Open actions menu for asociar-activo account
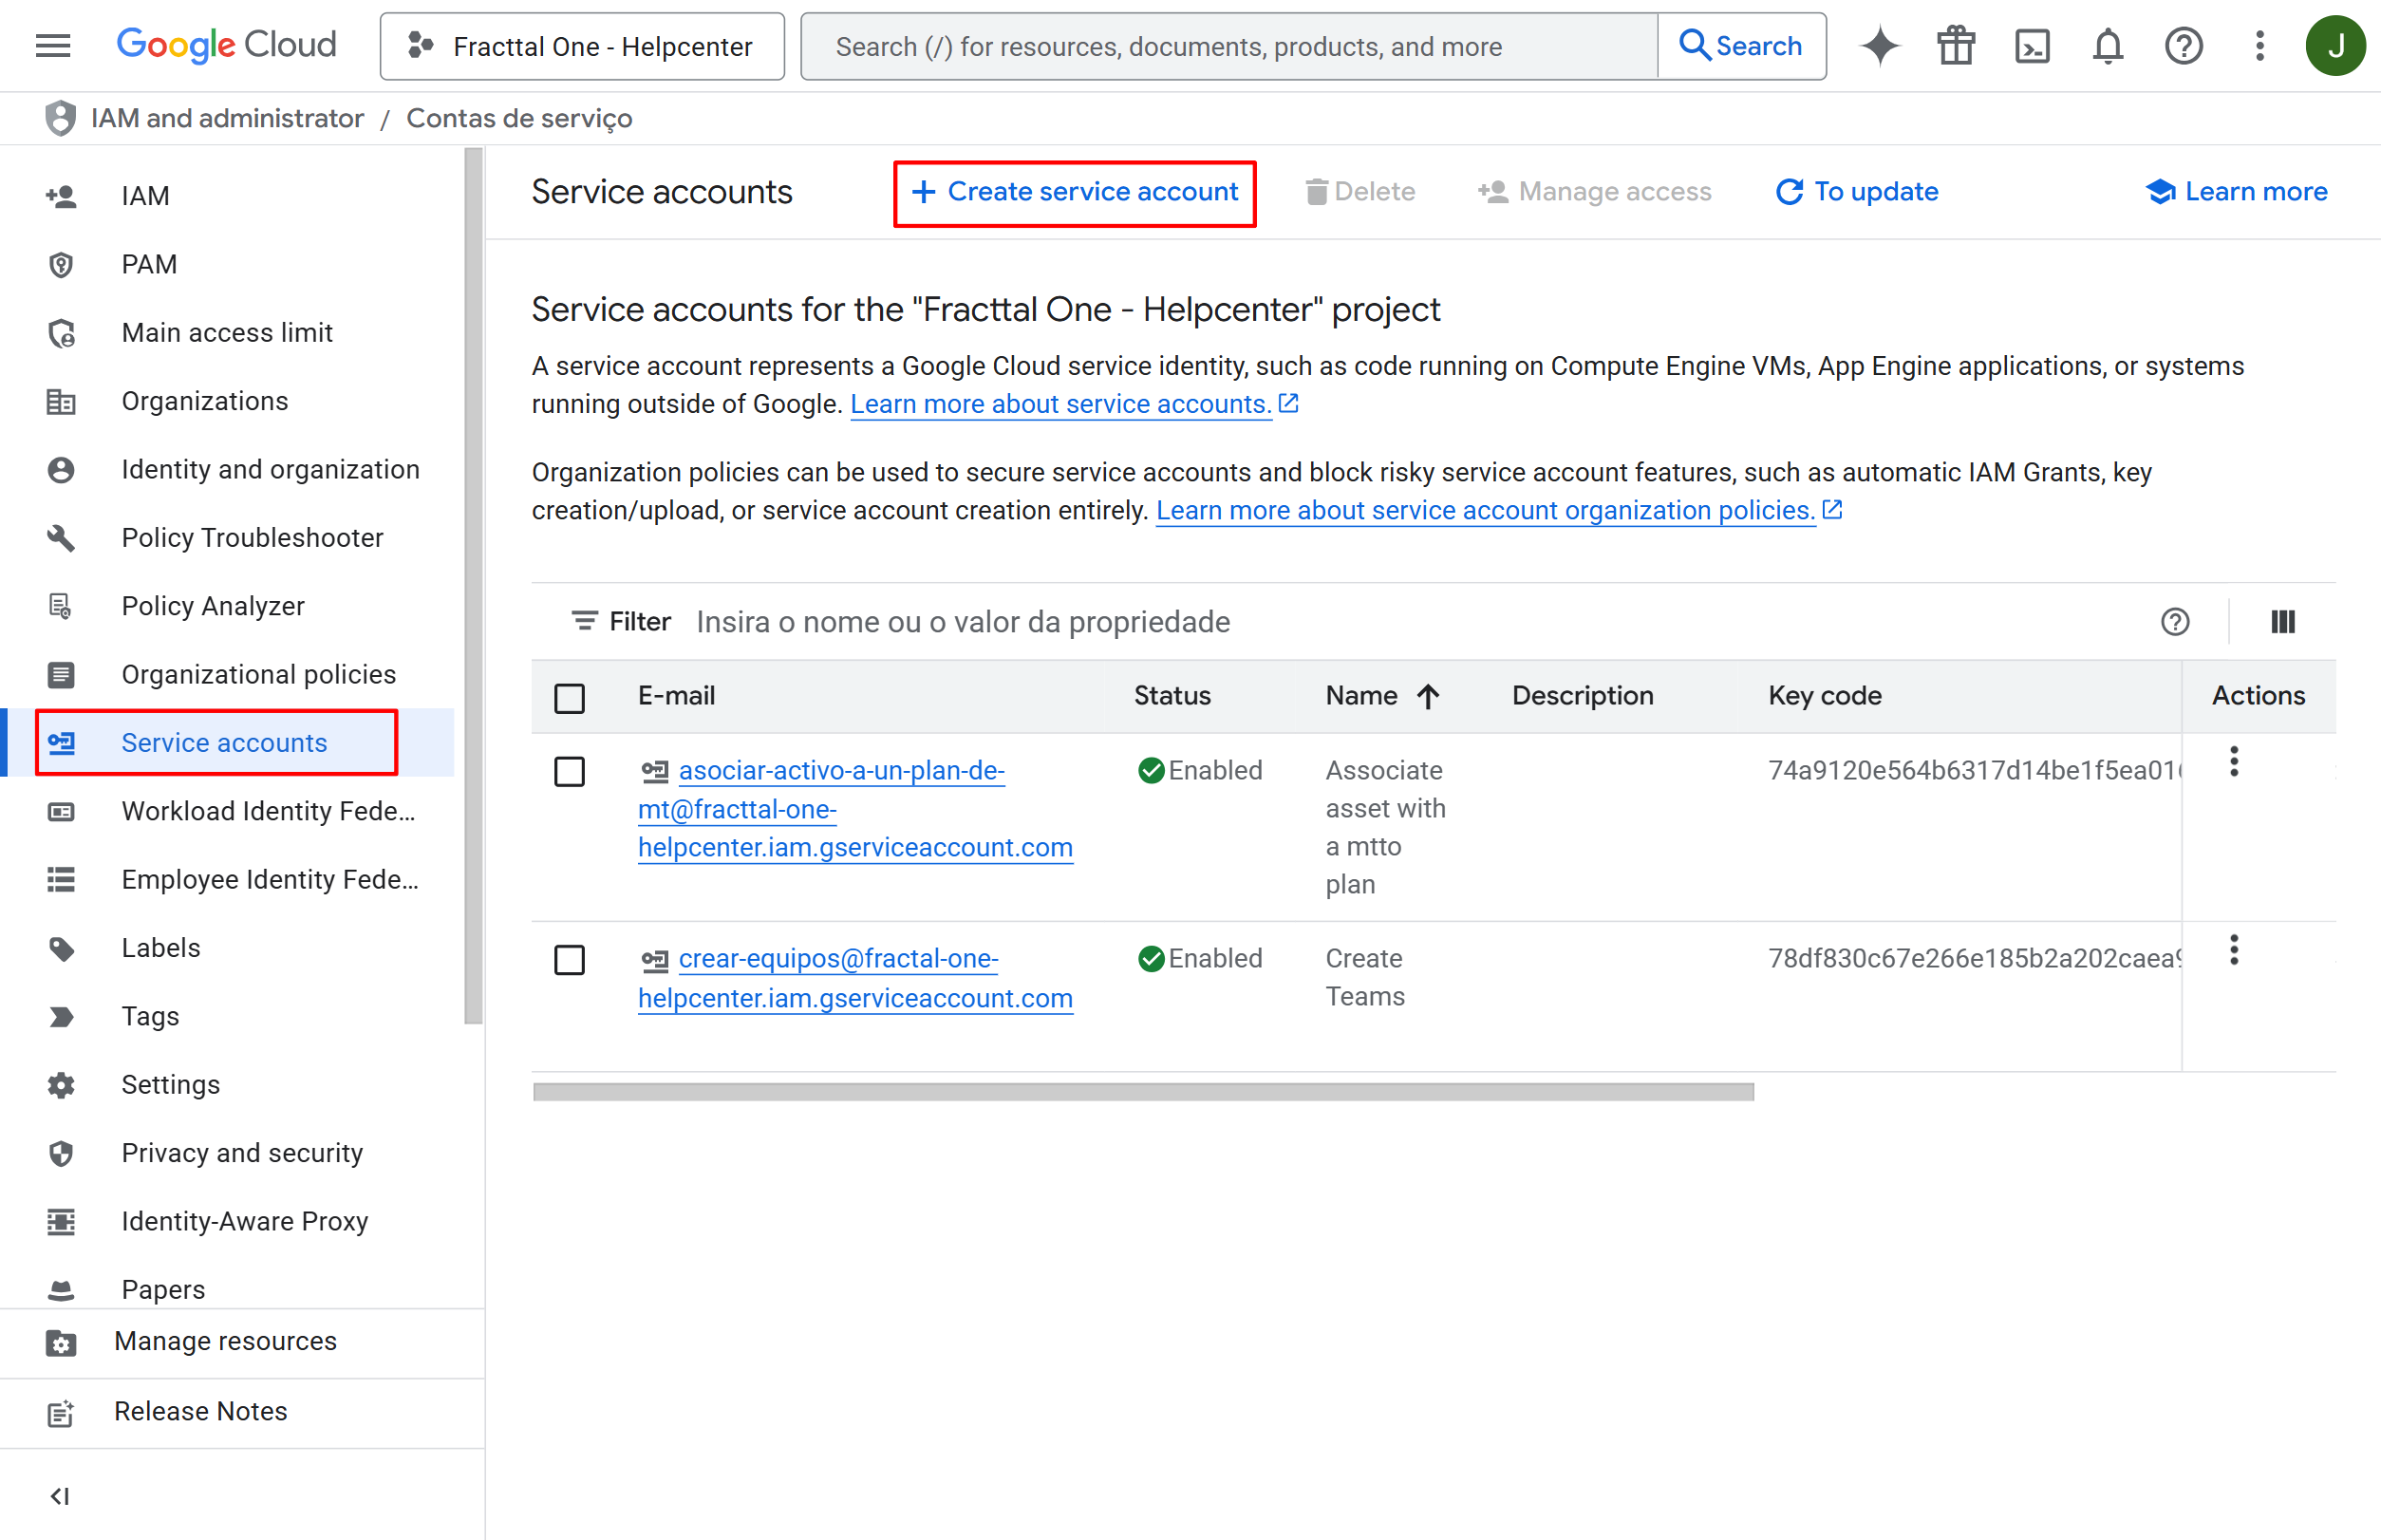2381x1540 pixels. [x=2234, y=762]
